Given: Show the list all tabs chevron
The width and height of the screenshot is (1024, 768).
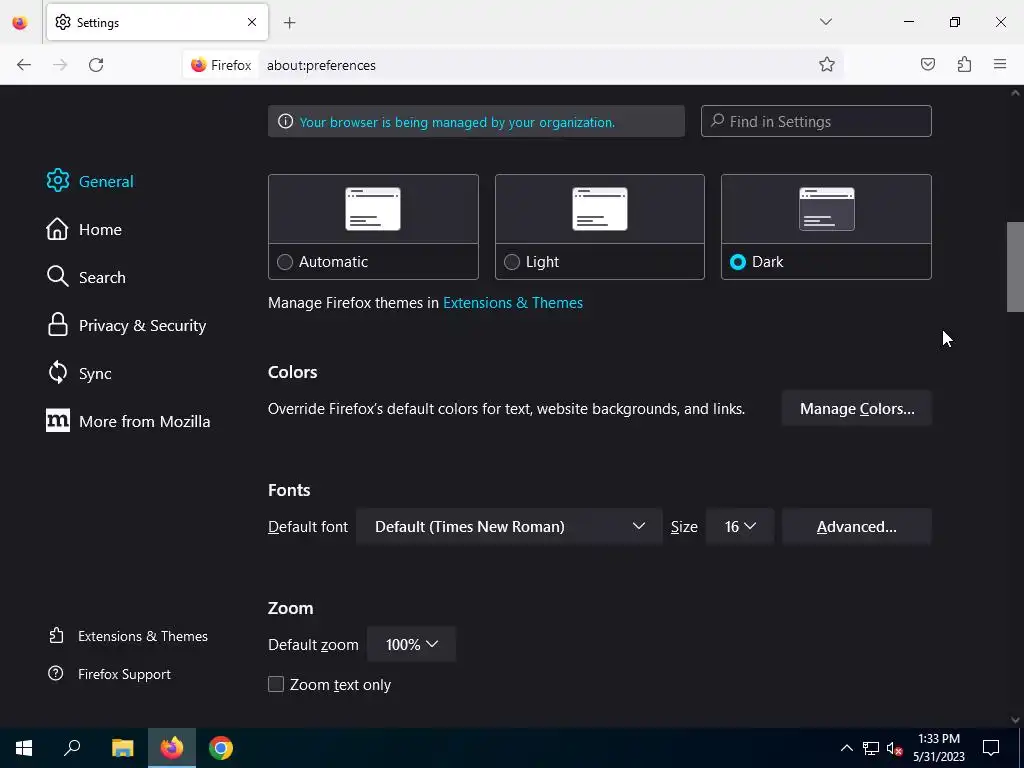Looking at the screenshot, I should 825,22.
